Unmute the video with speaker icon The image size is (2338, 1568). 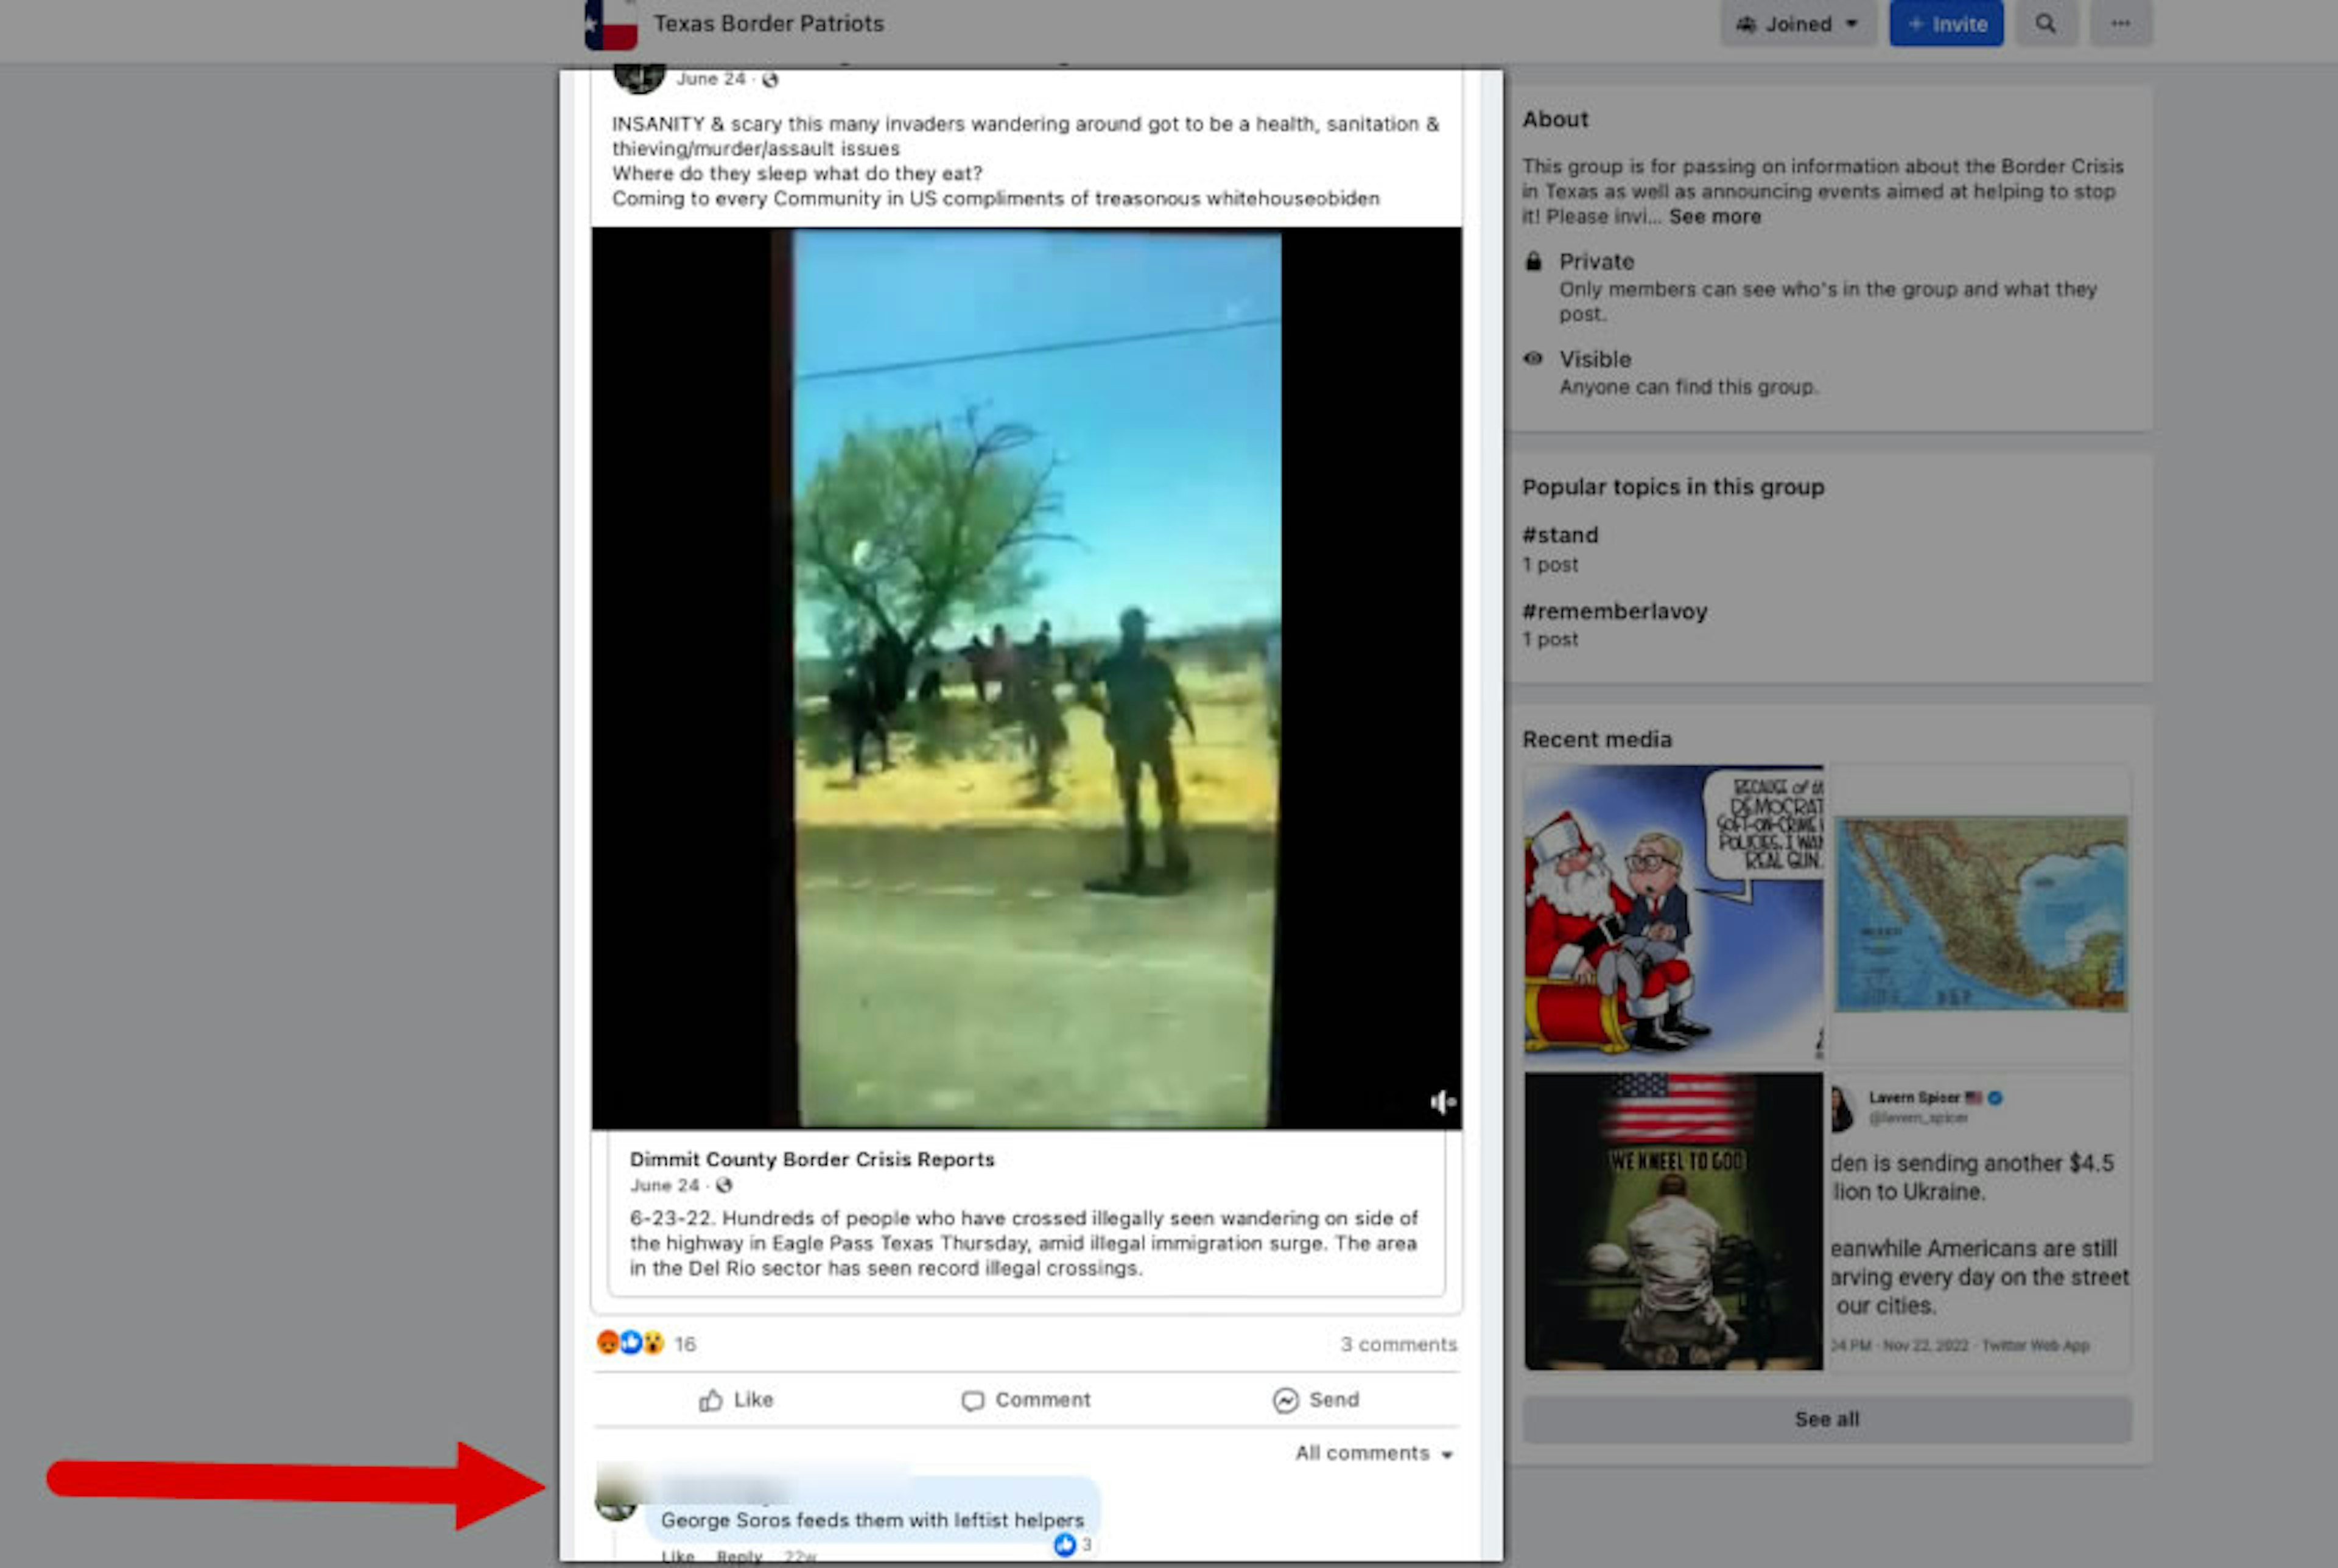(1441, 1102)
